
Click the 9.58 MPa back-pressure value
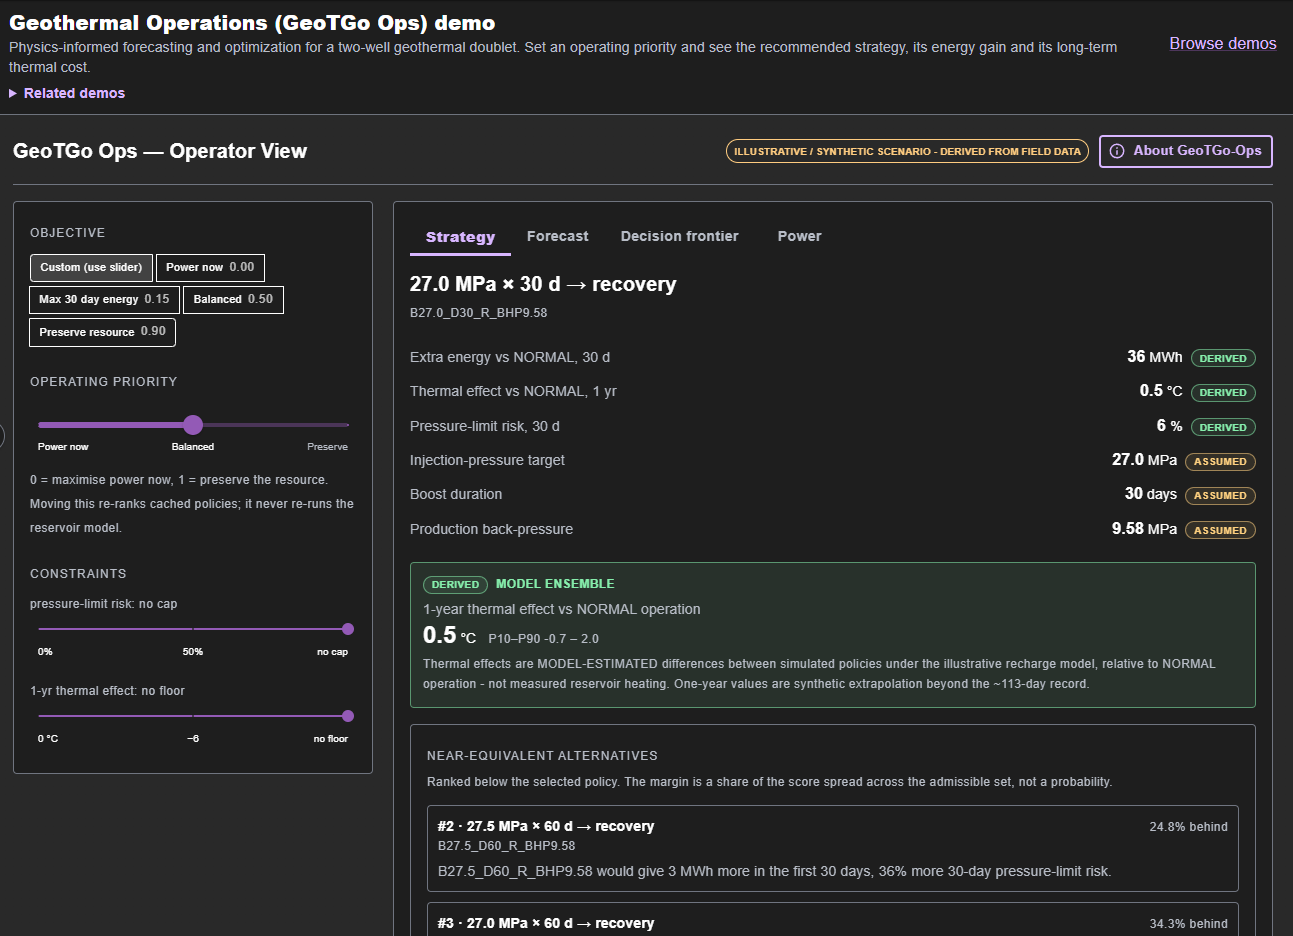pos(1144,529)
